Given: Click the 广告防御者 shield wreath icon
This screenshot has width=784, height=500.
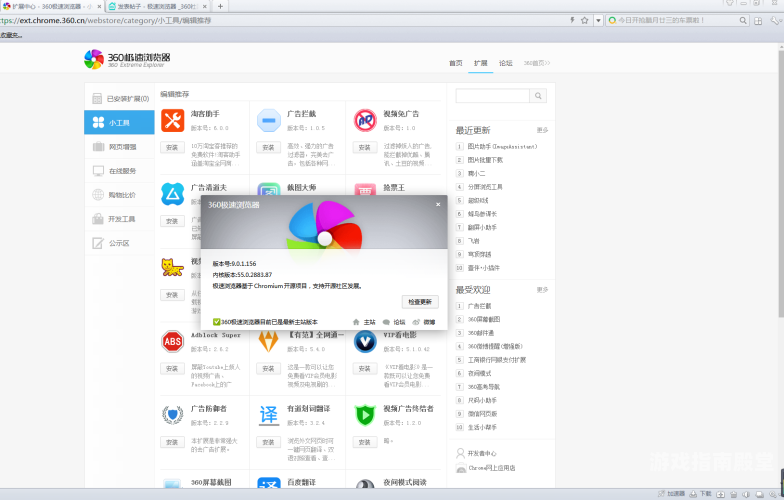Looking at the screenshot, I should 172,415.
